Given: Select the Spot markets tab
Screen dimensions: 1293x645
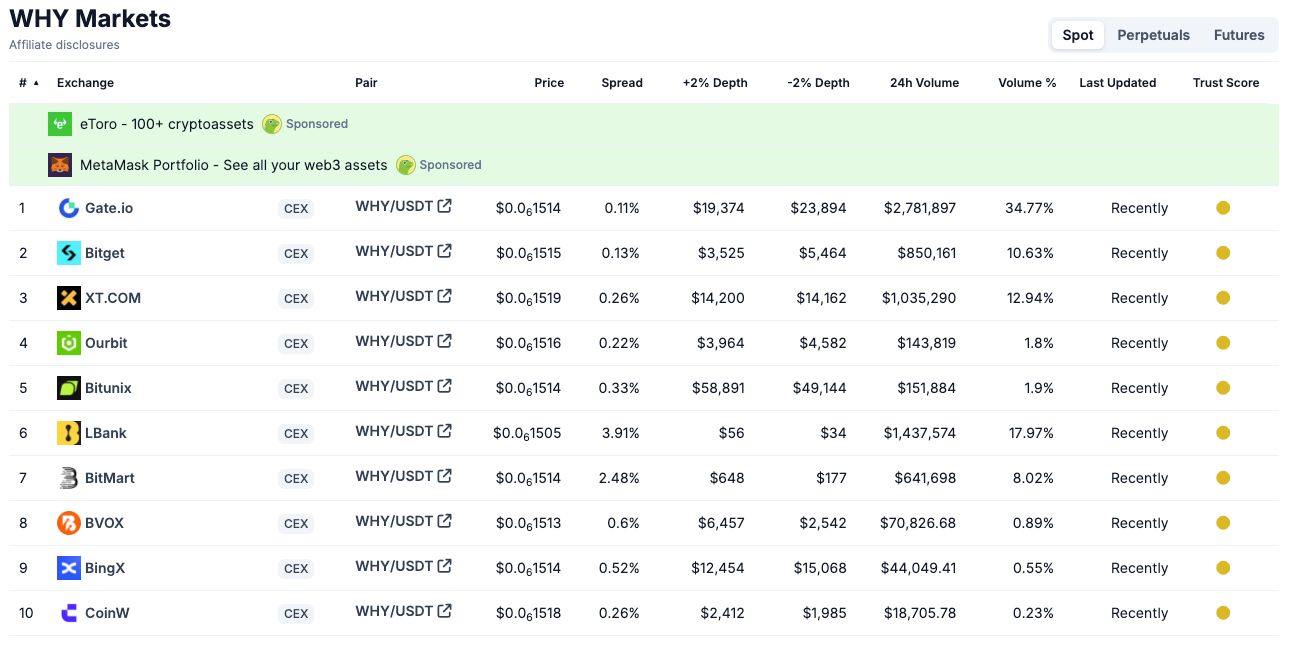Looking at the screenshot, I should (x=1077, y=35).
